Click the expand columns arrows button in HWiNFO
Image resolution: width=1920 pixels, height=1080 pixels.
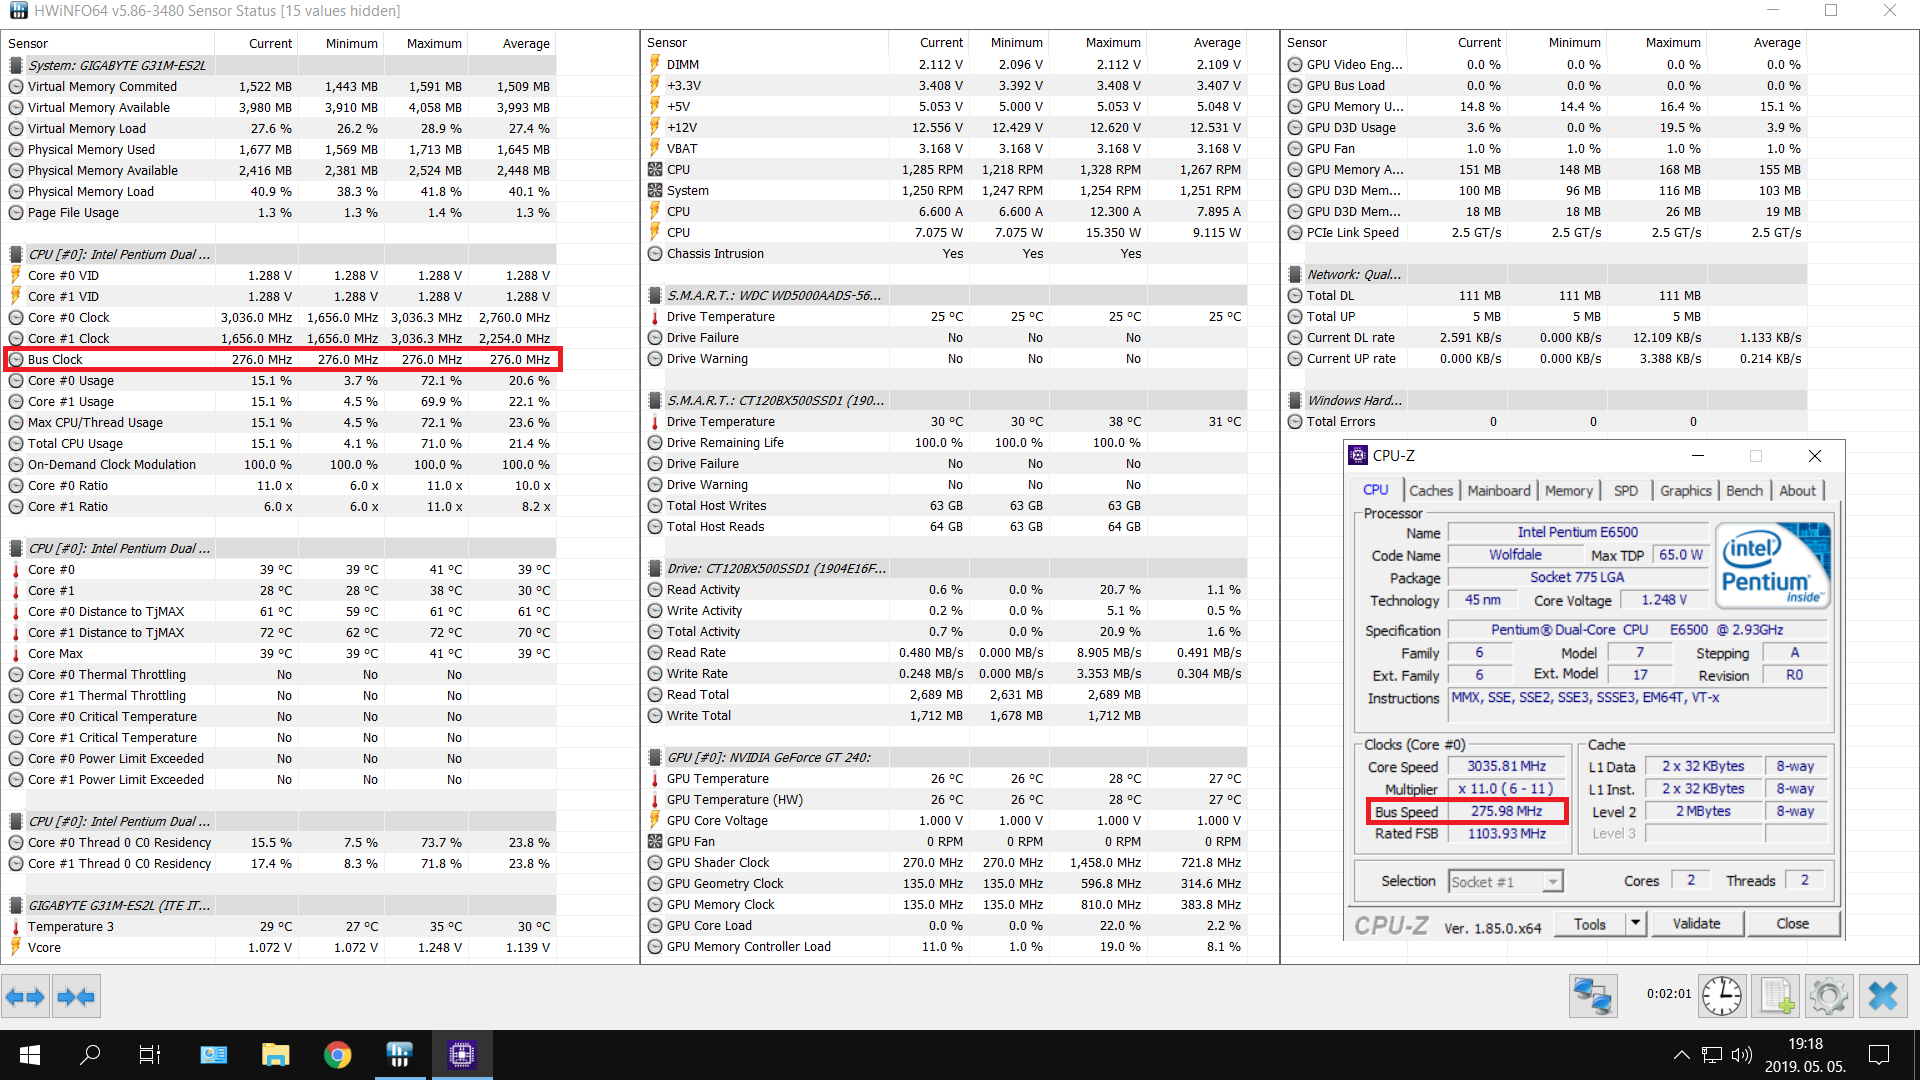point(25,996)
